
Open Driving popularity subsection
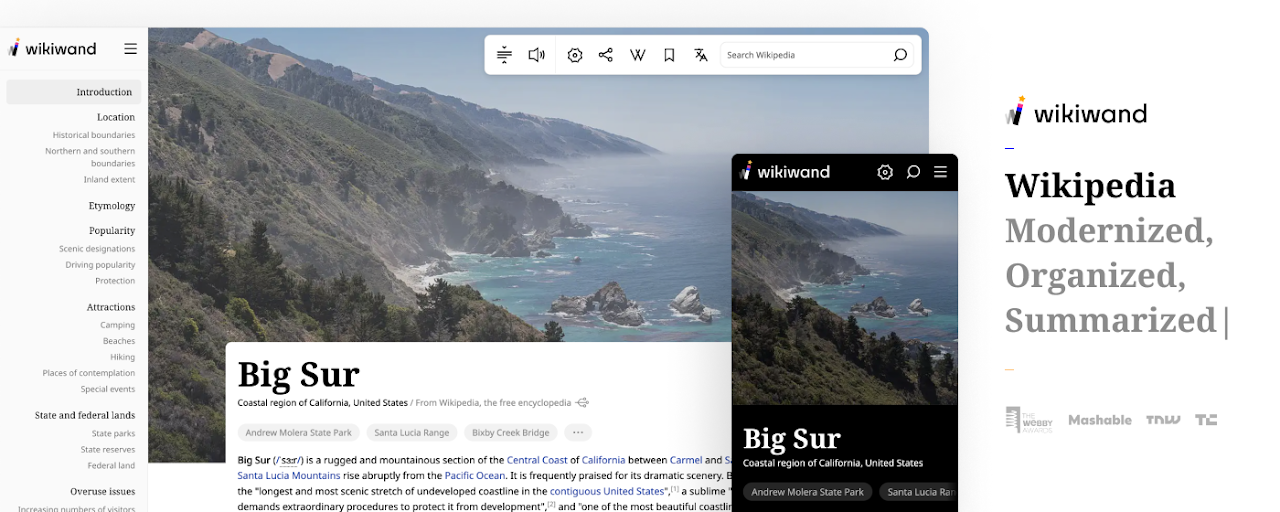pyautogui.click(x=100, y=265)
